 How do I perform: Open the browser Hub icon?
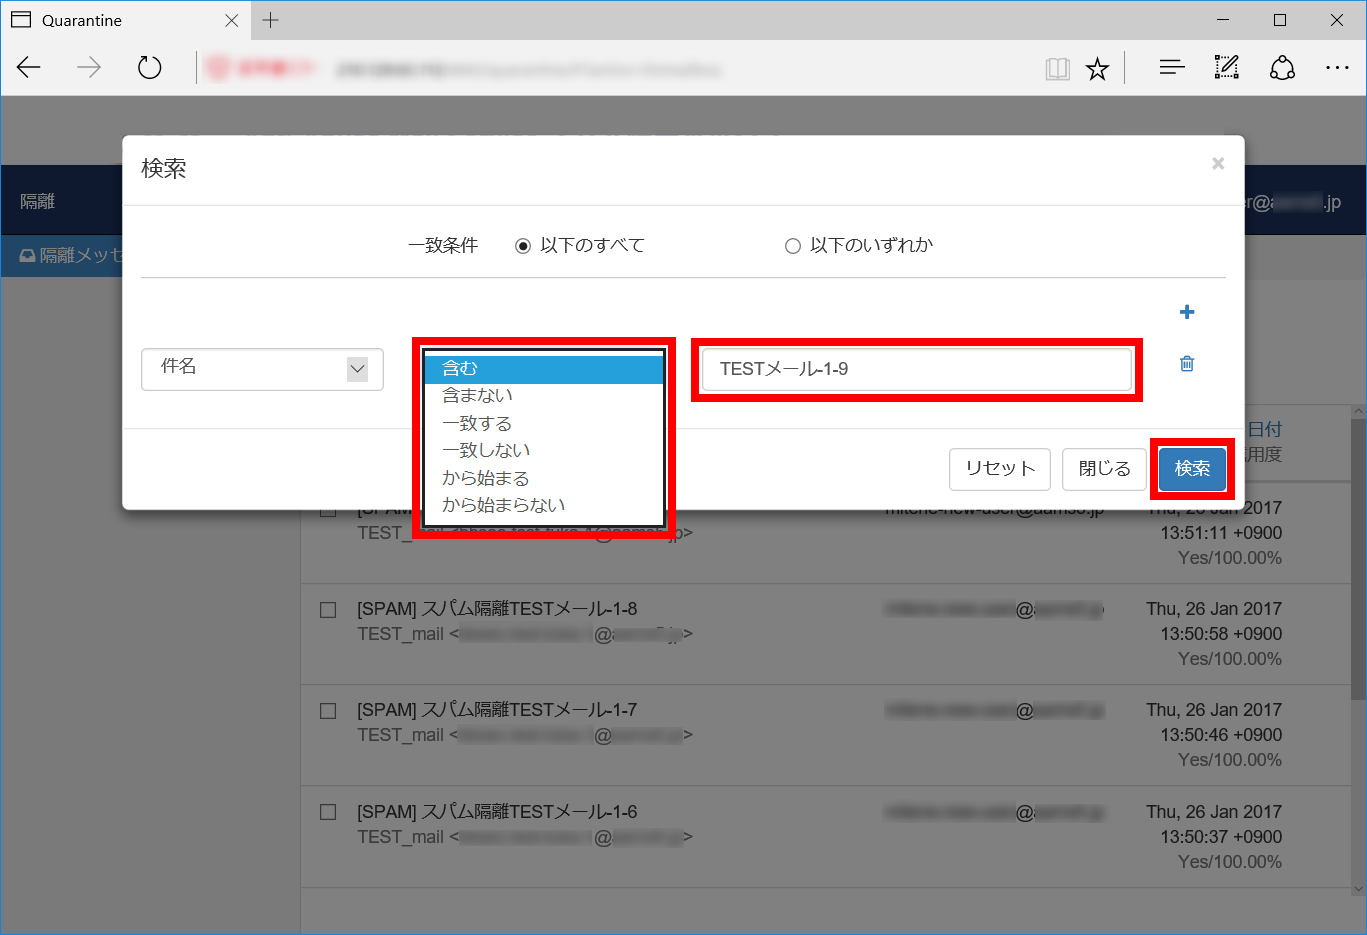[1171, 68]
